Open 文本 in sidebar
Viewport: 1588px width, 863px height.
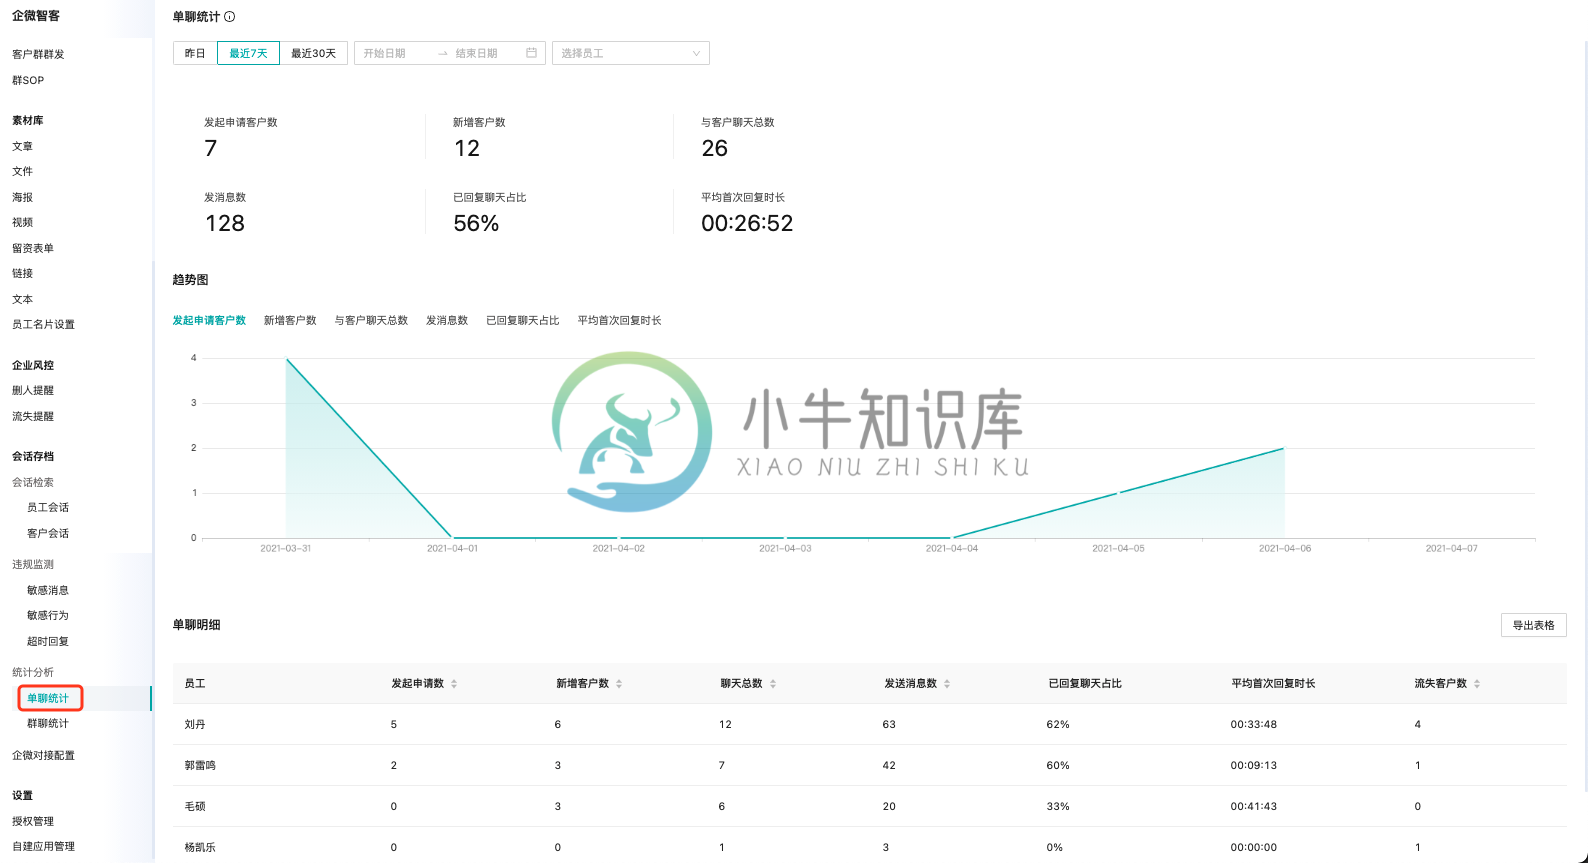[x=22, y=299]
